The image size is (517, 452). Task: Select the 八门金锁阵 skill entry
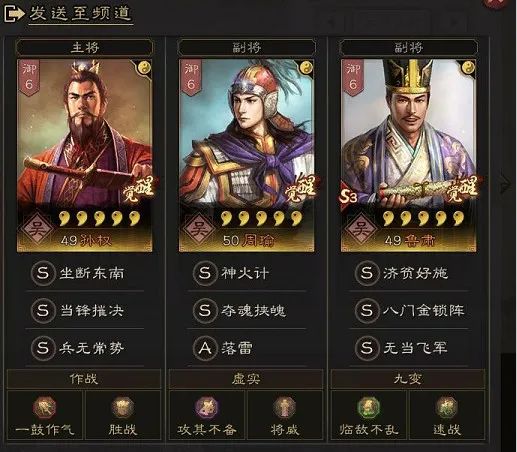point(408,311)
